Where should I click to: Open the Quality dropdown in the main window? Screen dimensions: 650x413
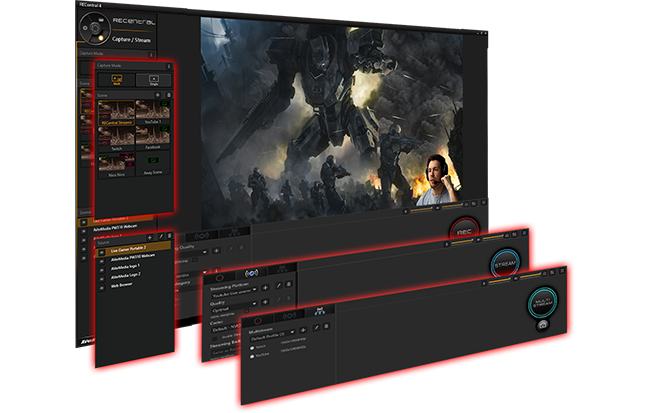click(x=191, y=253)
